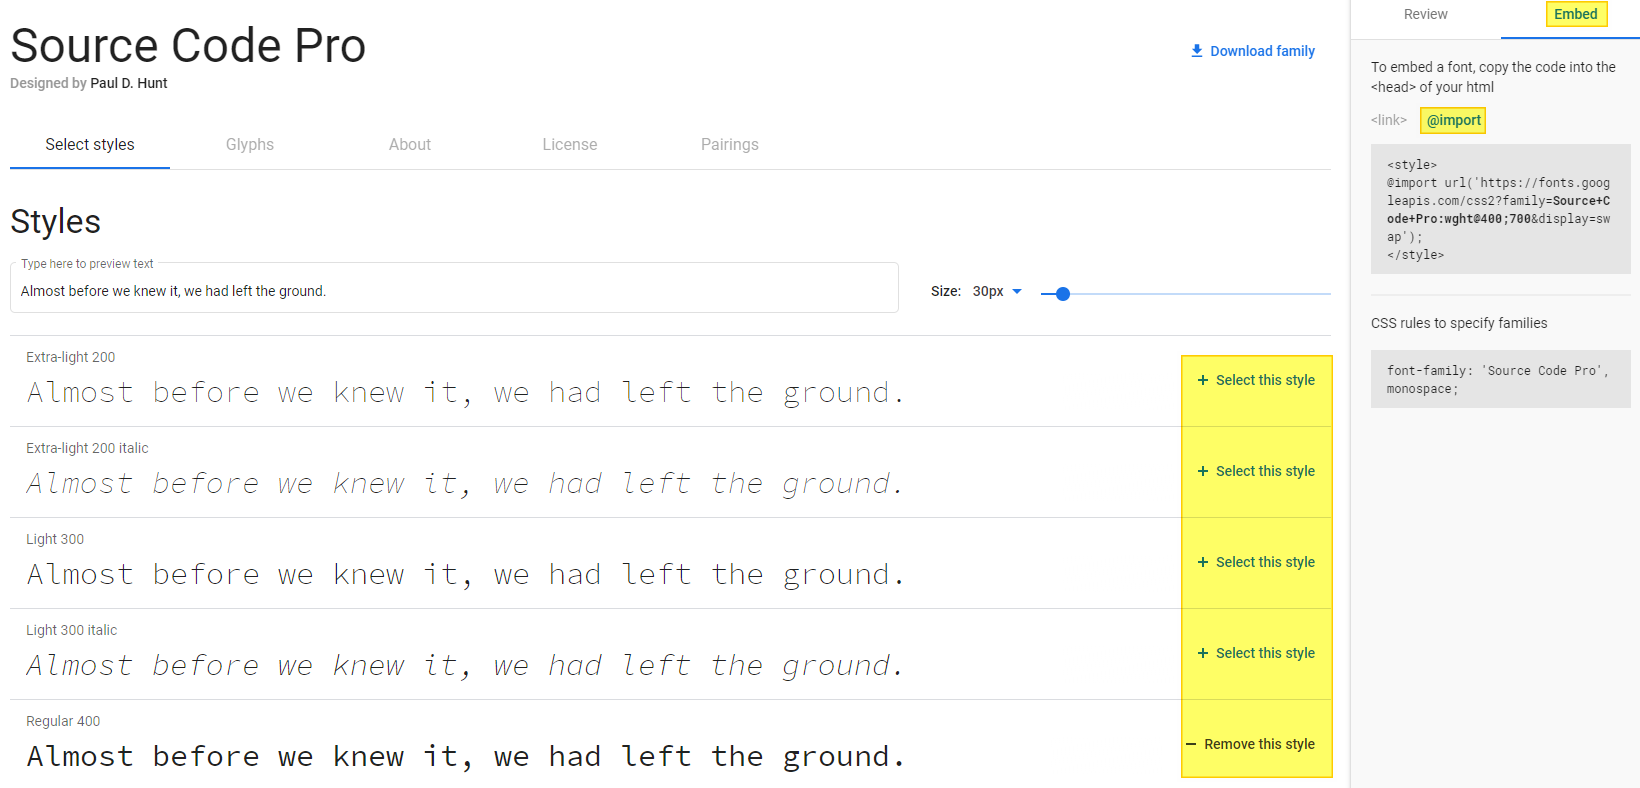Click the plus icon for Extra-light 200 italic
1640x788 pixels.
tap(1203, 471)
